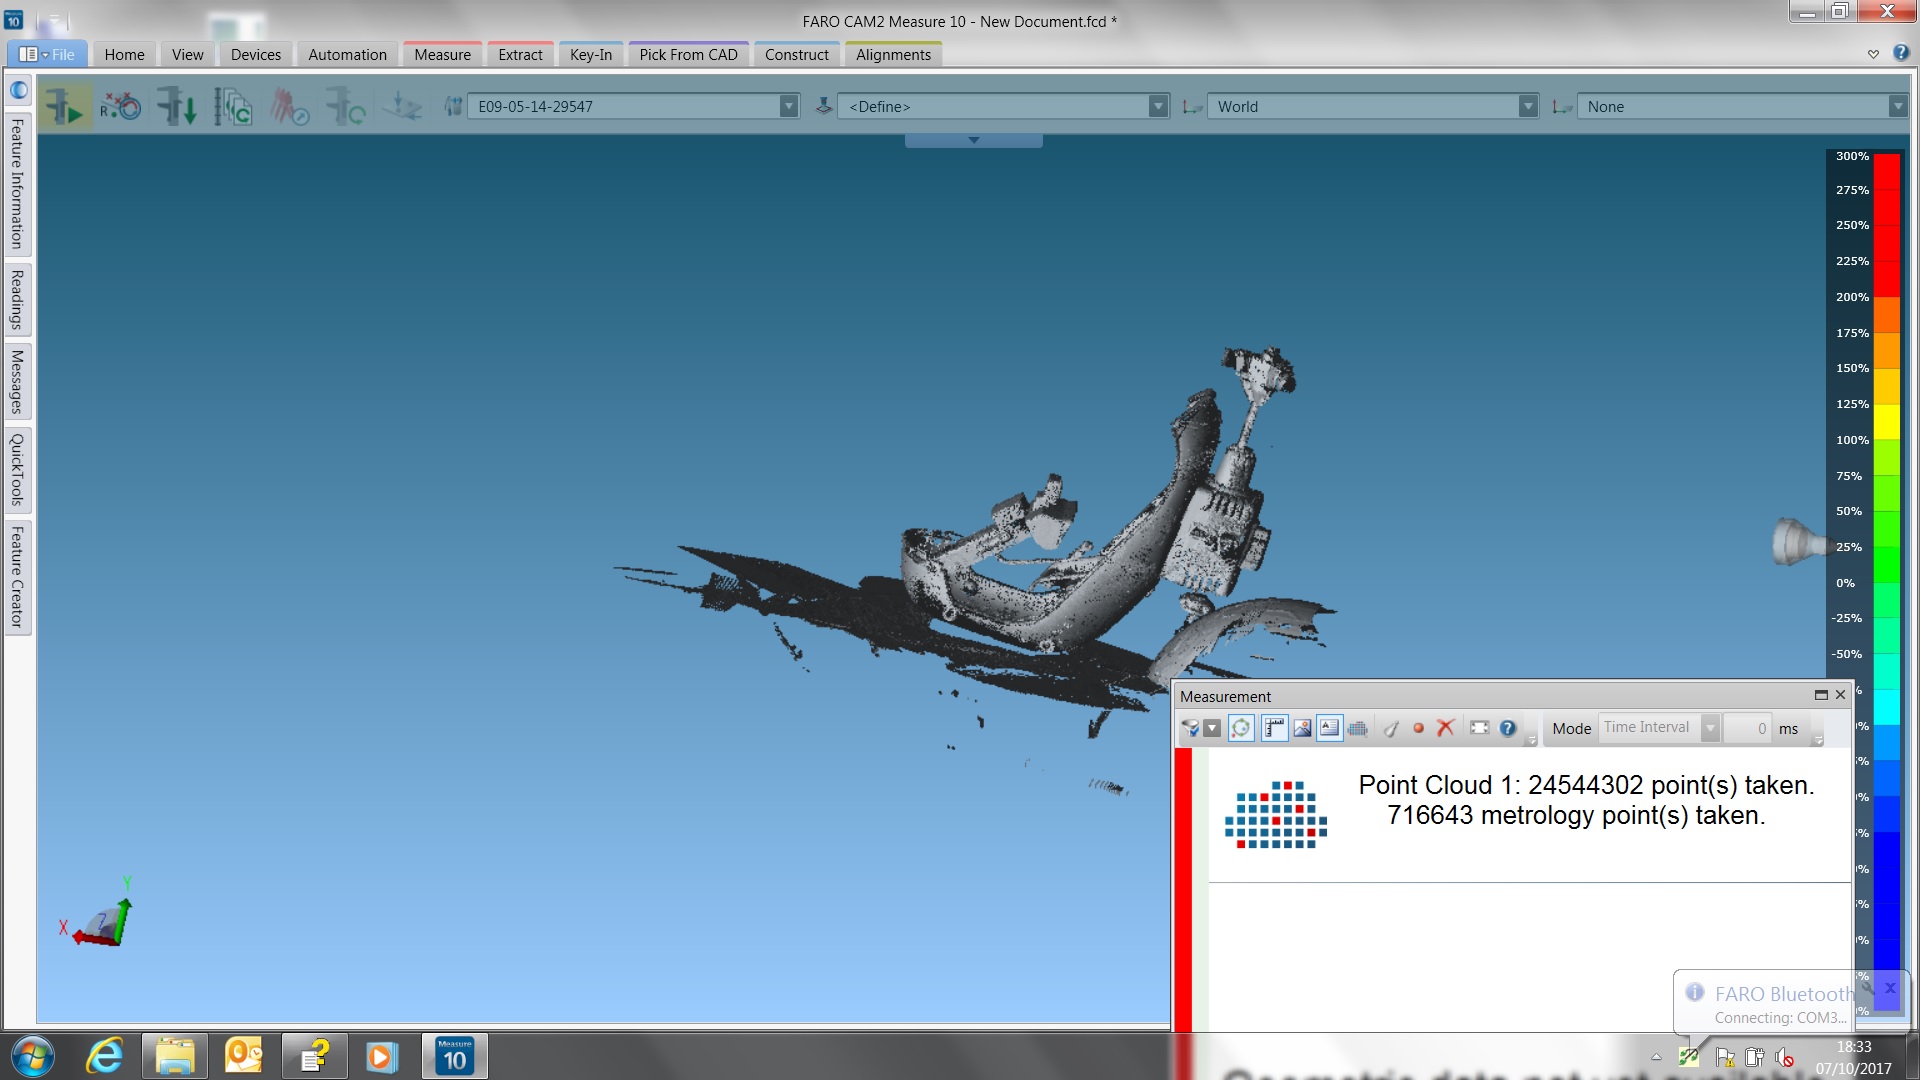Open the Feature Creator side panel
The width and height of the screenshot is (1920, 1080).
tap(17, 576)
